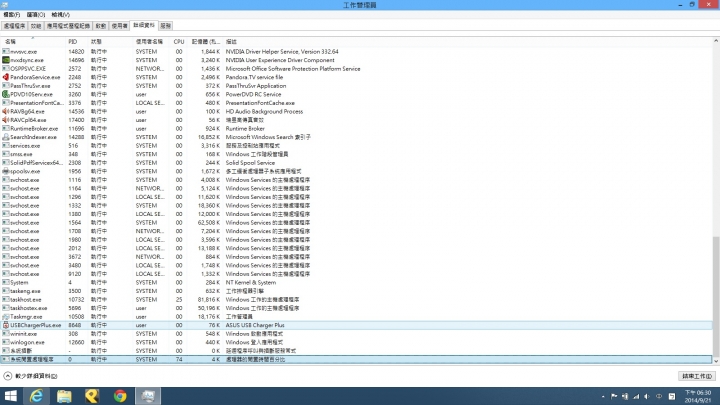Viewport: 720px width, 405px height.
Task: Switch to the 應用程式歷程記錄 tab
Action: [x=68, y=26]
